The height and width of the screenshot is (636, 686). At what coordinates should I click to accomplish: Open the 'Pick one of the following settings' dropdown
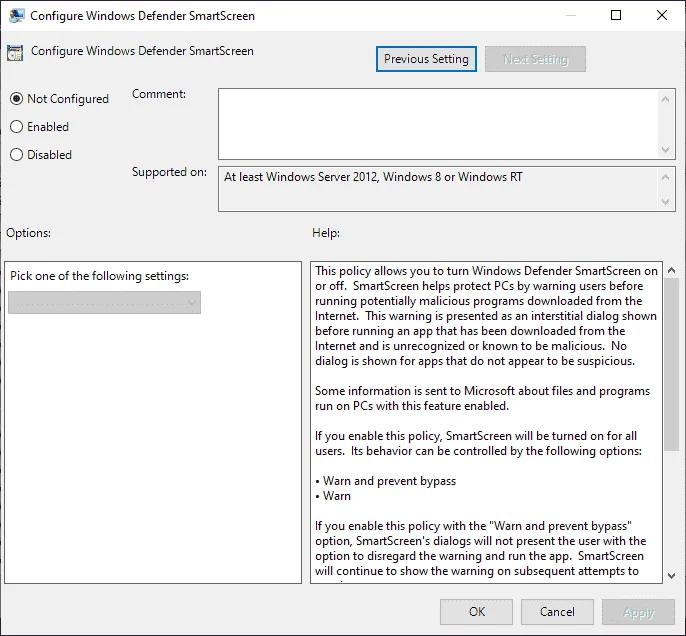click(x=105, y=303)
